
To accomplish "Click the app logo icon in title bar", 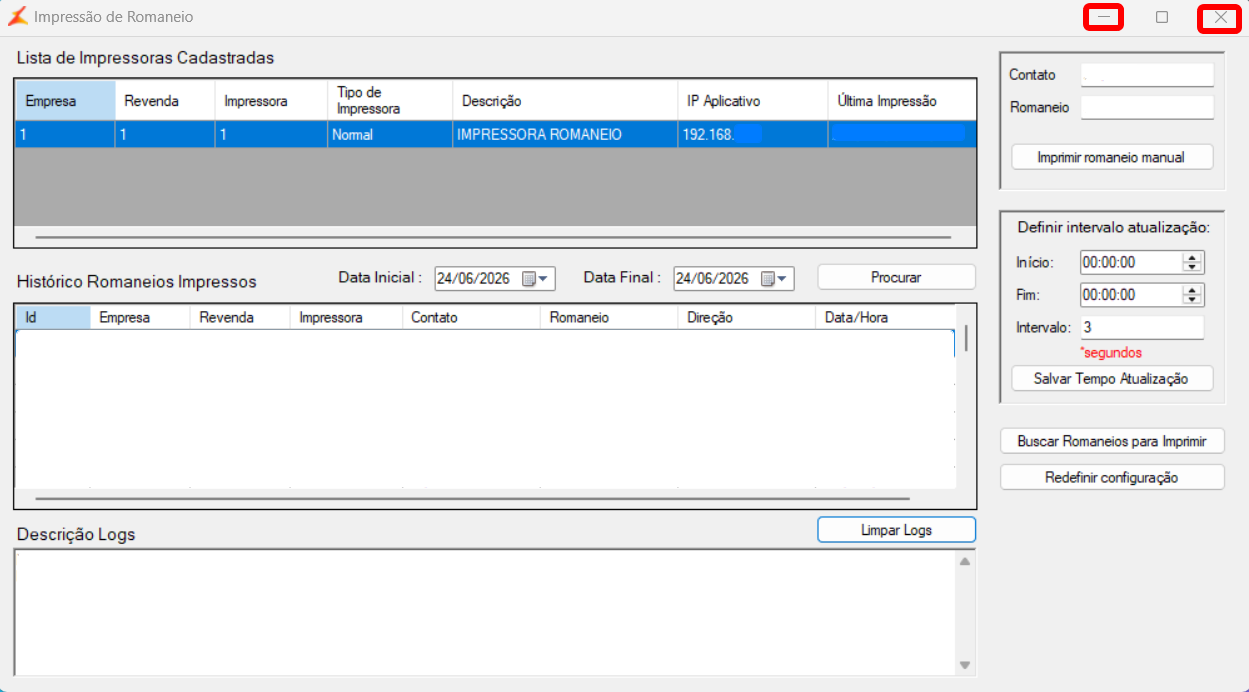I will (x=17, y=17).
